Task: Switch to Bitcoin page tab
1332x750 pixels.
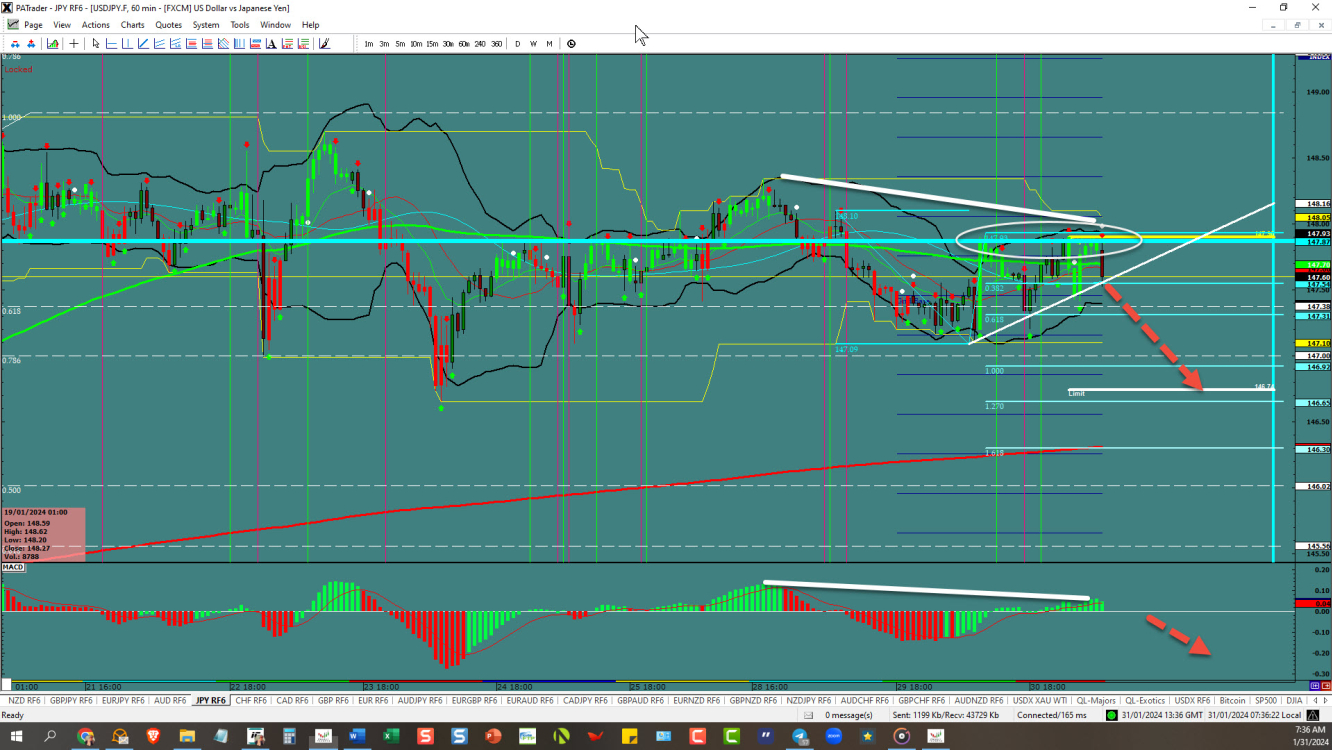Action: 1232,701
